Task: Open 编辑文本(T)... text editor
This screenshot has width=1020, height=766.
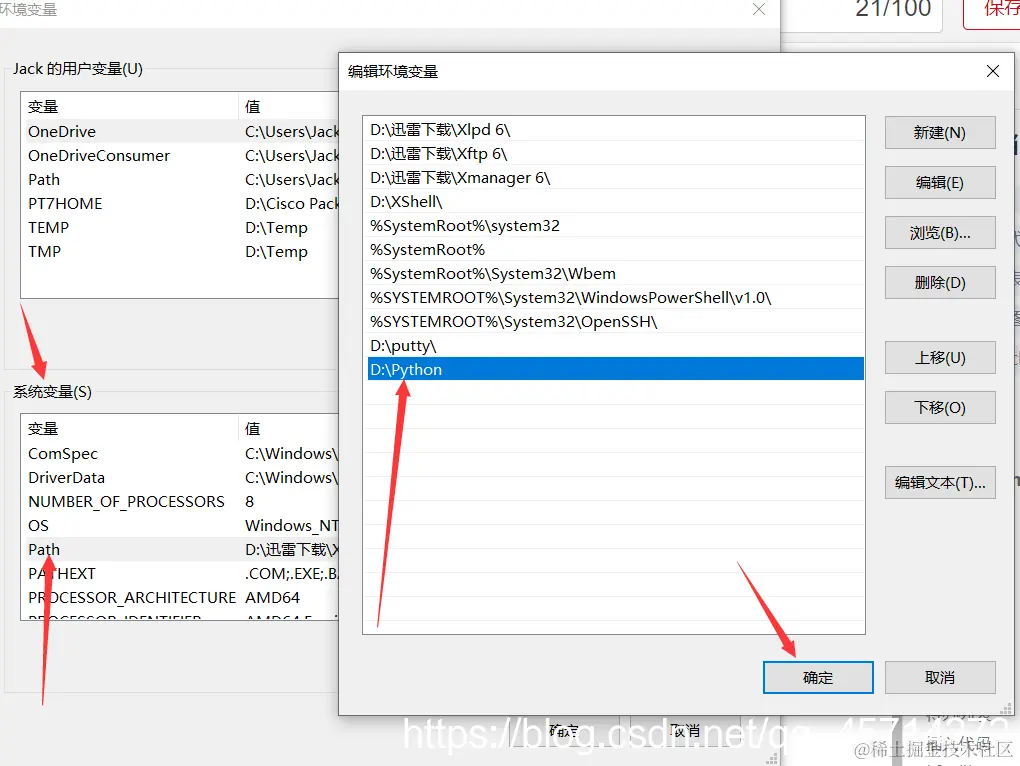Action: [x=939, y=482]
